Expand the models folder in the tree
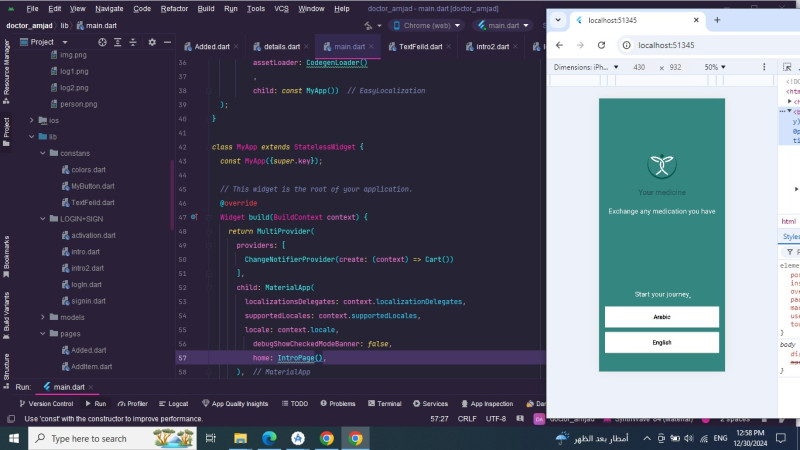This screenshot has width=800, height=450. 41,317
